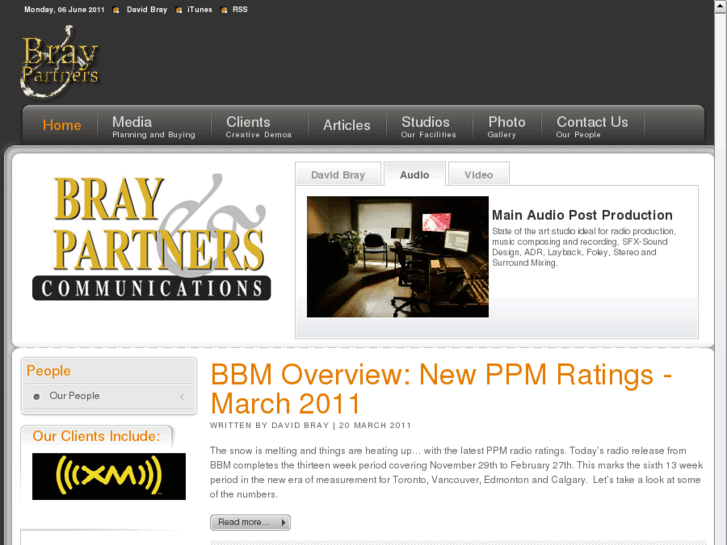
Task: Switch to the Video tab
Action: click(478, 174)
